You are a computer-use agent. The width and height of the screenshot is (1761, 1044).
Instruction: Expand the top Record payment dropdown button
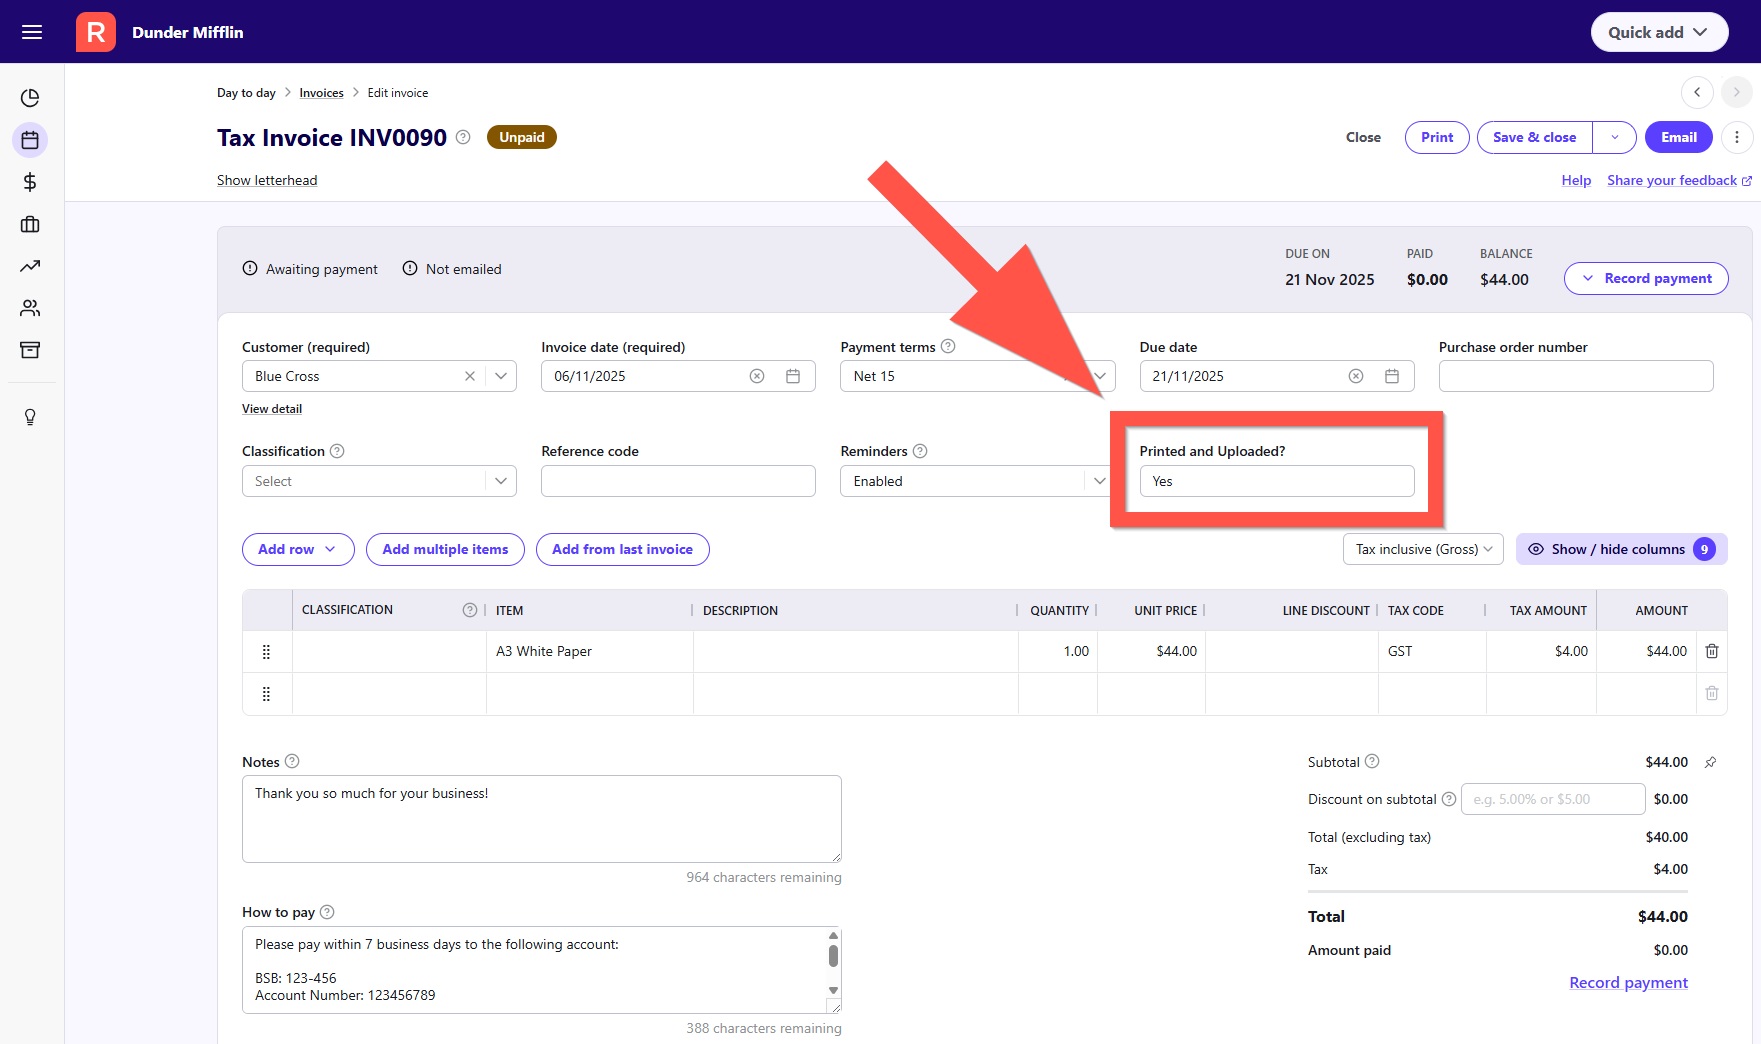(x=1646, y=278)
